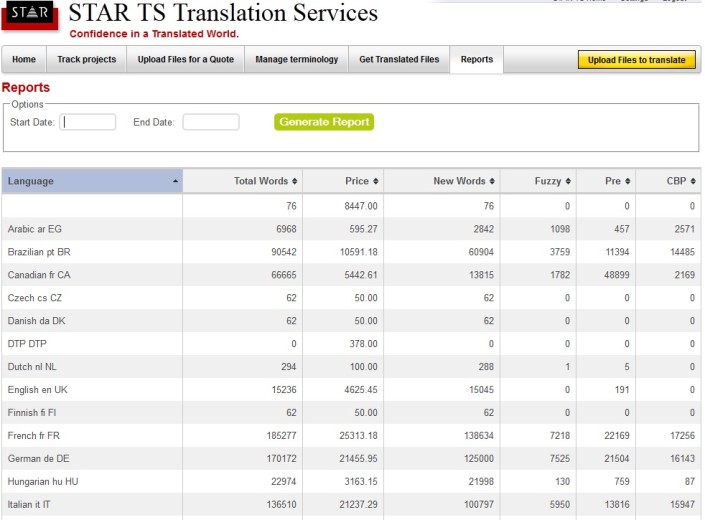This screenshot has width=705, height=520.
Task: Switch to Track projects tab
Action: (87, 60)
